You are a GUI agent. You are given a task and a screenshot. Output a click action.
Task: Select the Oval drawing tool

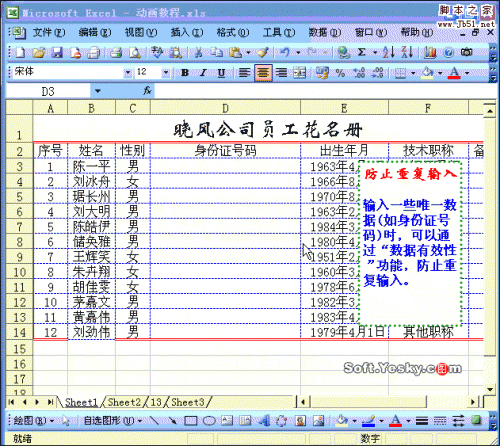(x=209, y=421)
